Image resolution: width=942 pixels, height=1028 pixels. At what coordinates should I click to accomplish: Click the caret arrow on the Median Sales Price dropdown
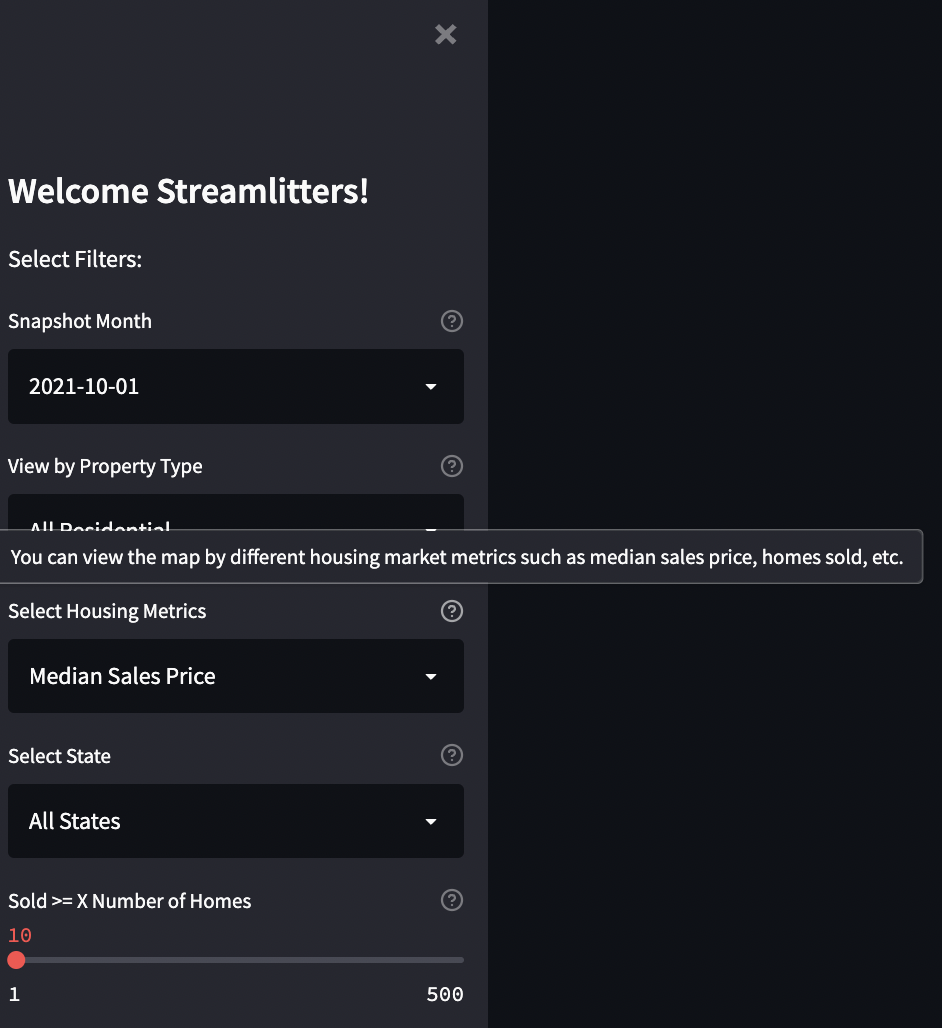[431, 676]
